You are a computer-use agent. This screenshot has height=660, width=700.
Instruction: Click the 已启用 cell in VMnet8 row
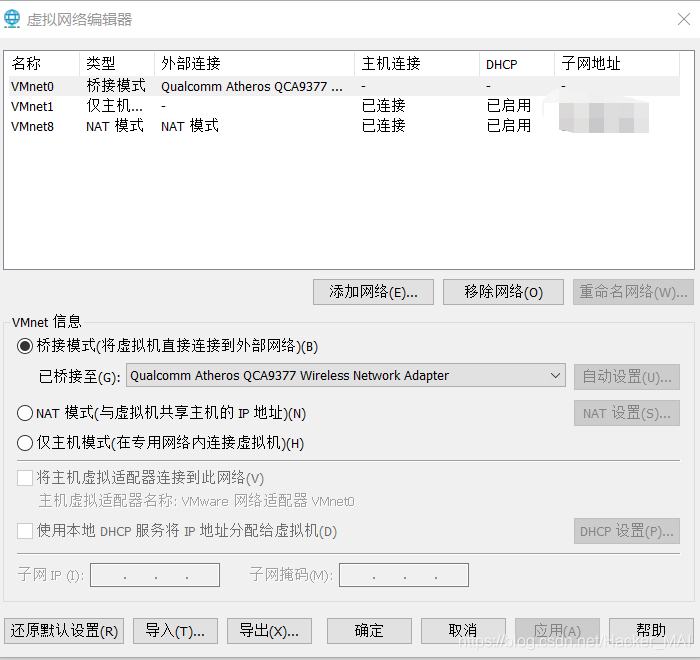(x=508, y=126)
